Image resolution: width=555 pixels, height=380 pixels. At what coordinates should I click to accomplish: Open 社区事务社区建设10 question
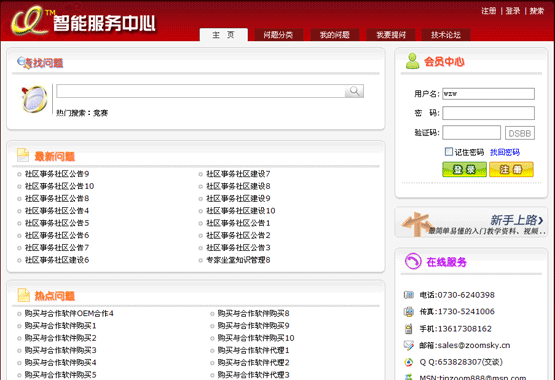(241, 211)
